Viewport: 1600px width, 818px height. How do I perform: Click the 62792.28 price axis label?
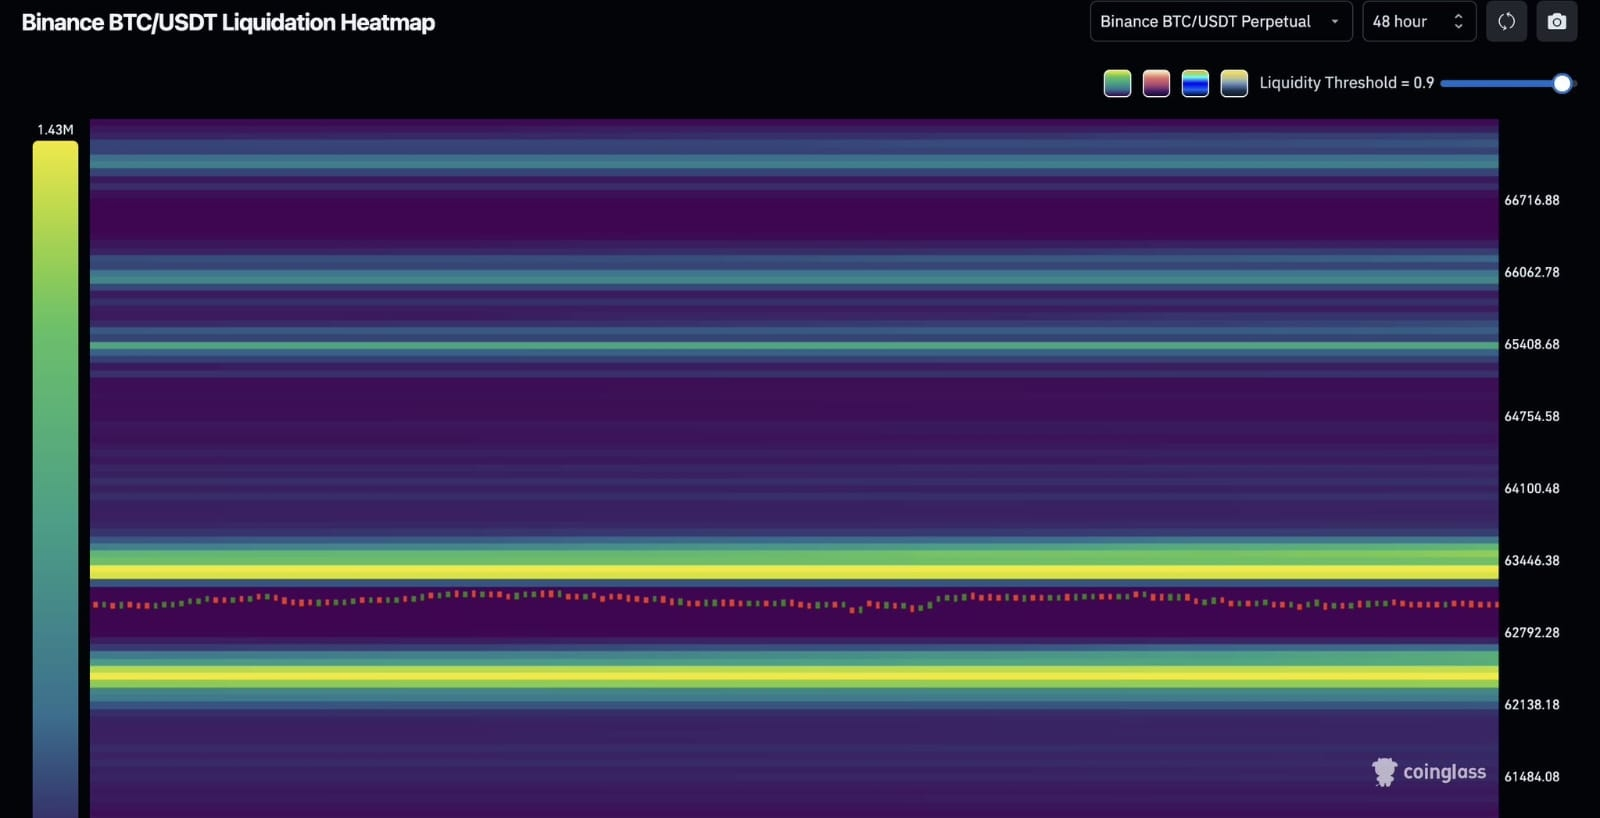1531,632
